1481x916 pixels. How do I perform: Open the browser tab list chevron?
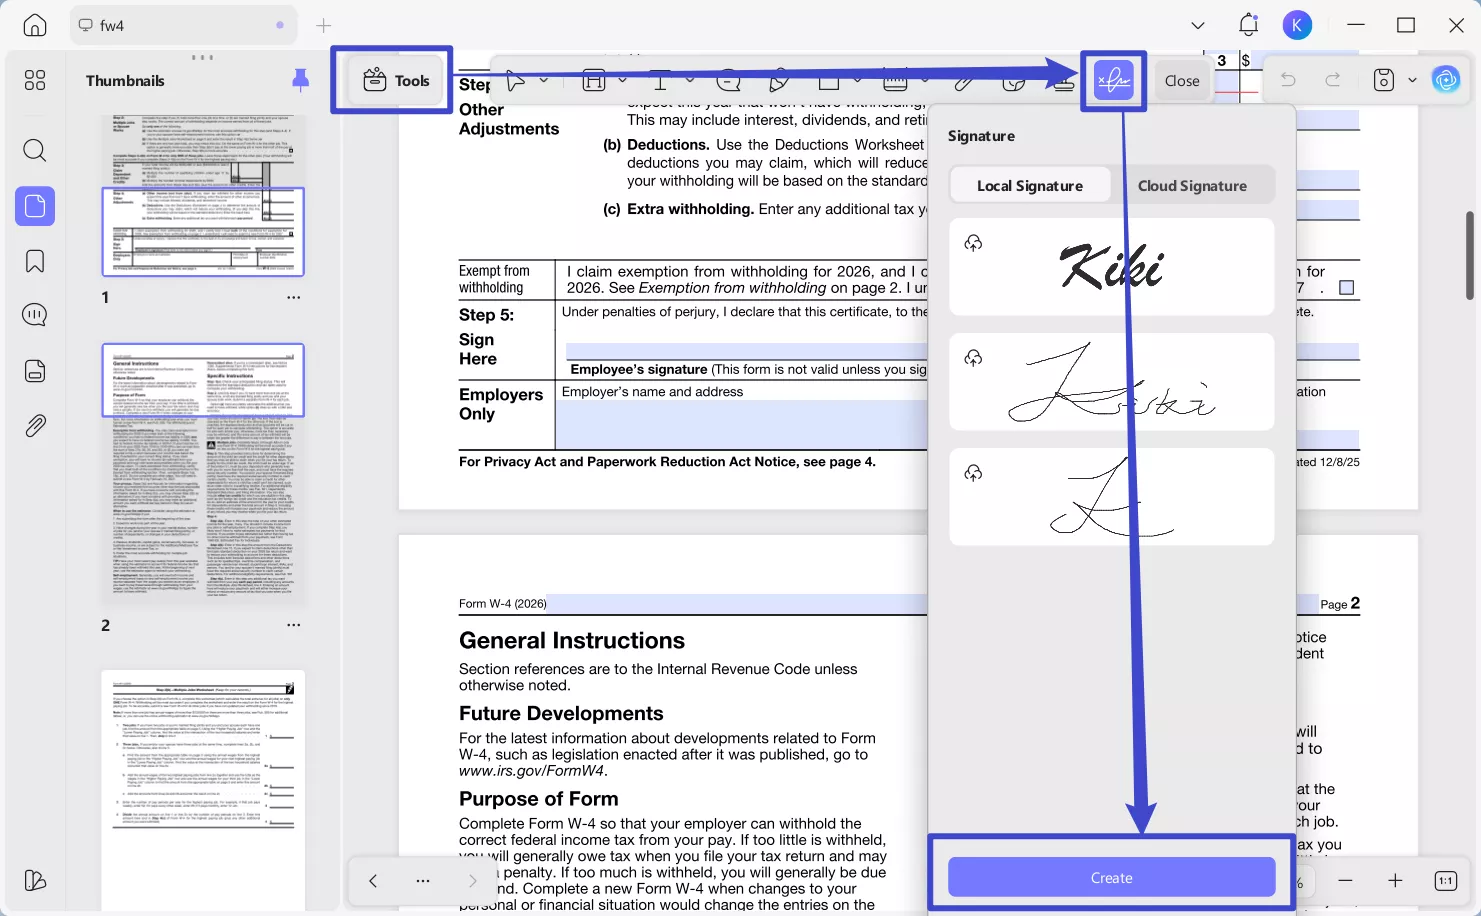coord(1196,24)
